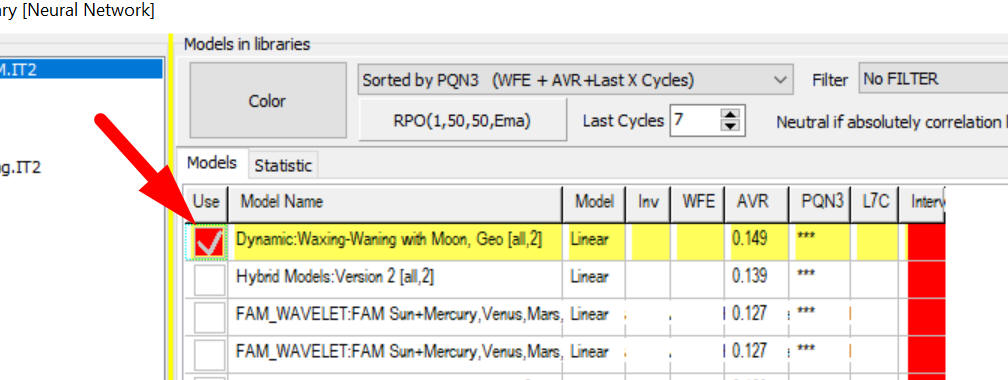Increase Last Cycles with up arrow
1008x380 pixels.
pos(730,114)
